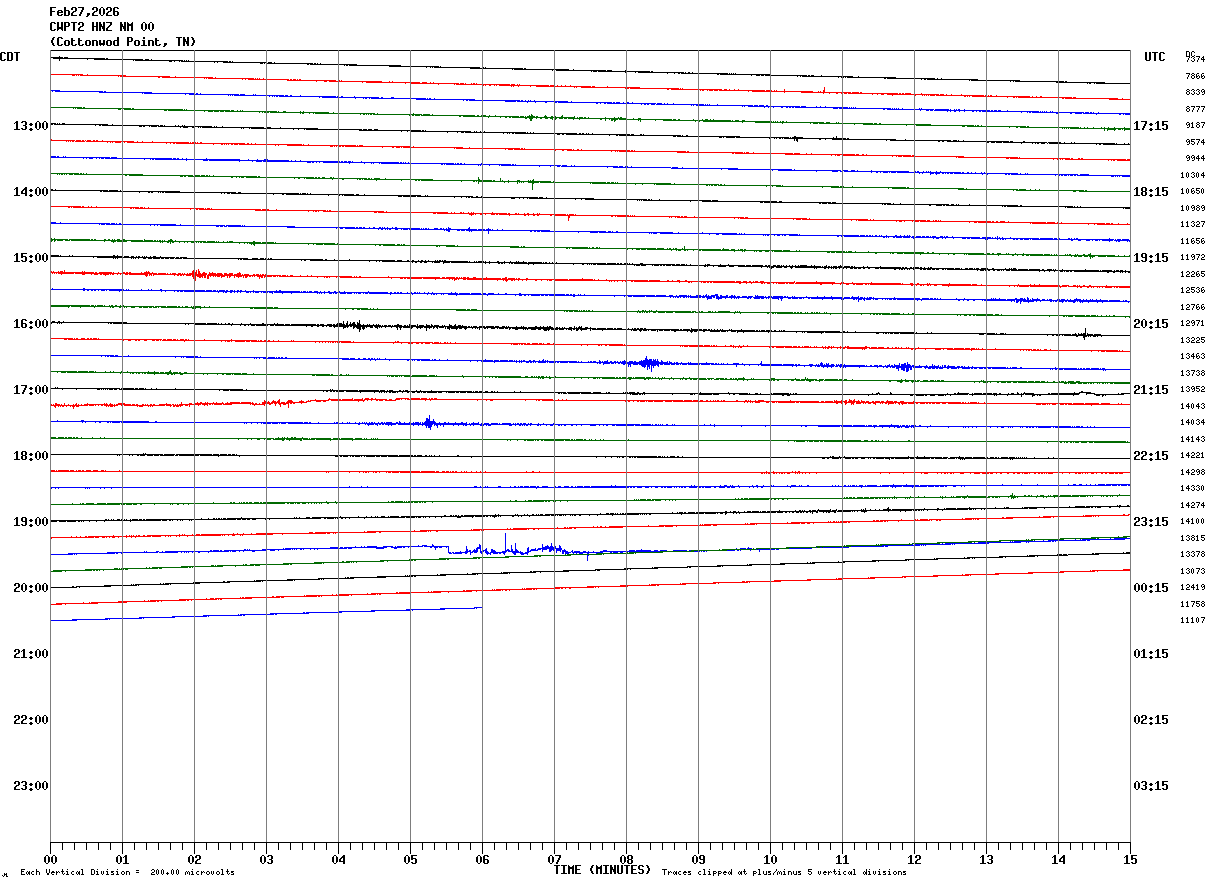Click the "19:15" UTC time label
Image resolution: width=1210 pixels, height=886 pixels.
1151,257
